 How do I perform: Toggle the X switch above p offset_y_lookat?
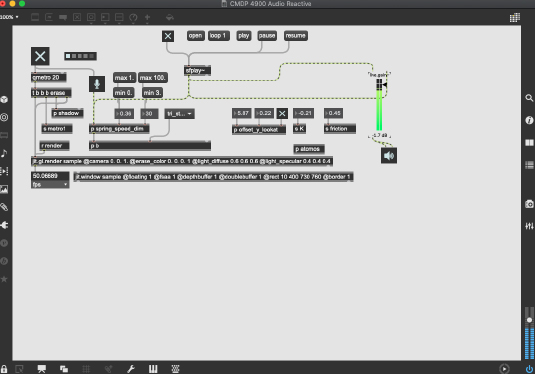282,114
